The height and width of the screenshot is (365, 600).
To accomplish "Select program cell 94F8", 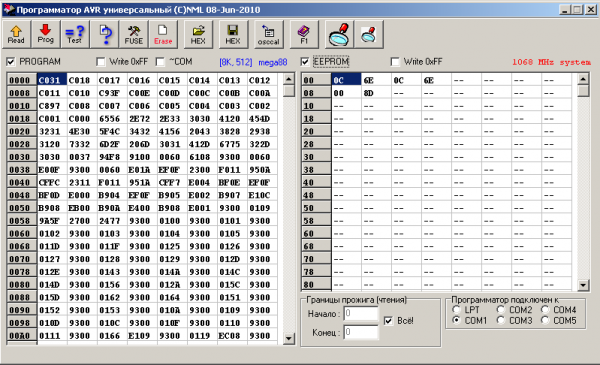I will point(112,157).
